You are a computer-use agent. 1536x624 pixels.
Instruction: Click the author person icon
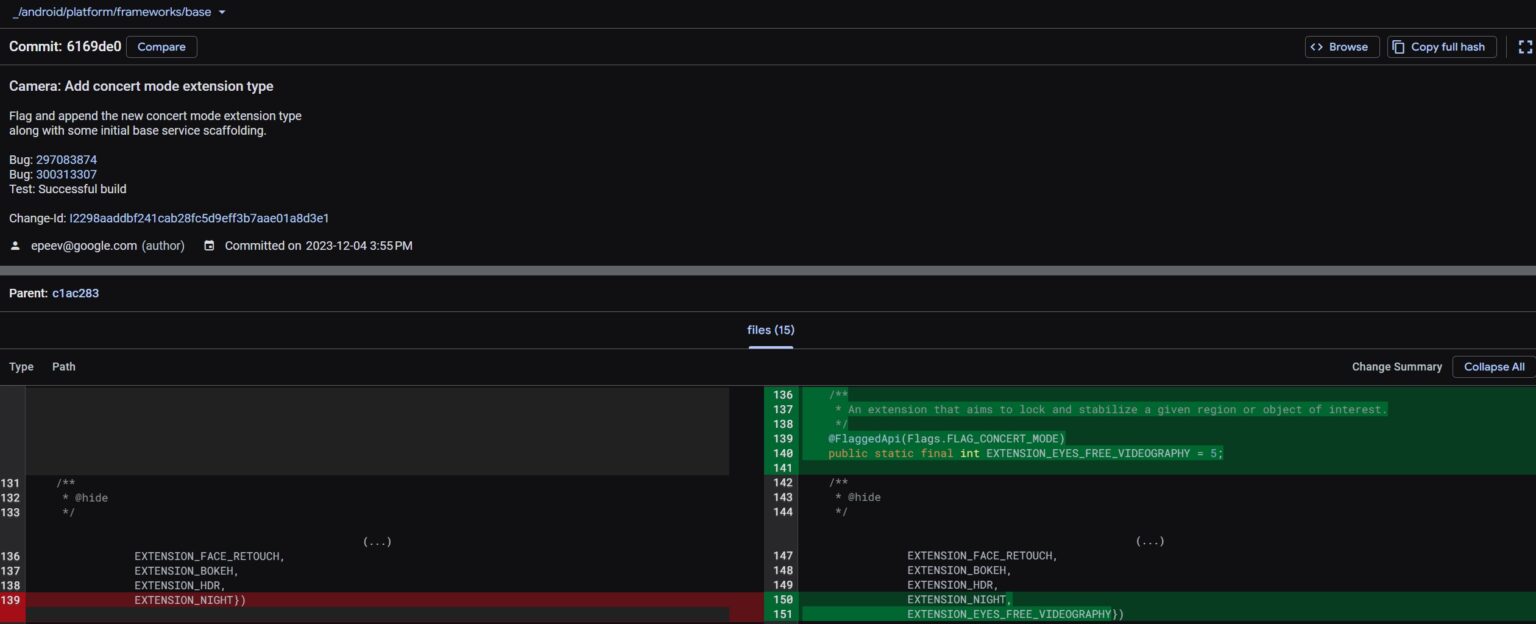pos(15,246)
